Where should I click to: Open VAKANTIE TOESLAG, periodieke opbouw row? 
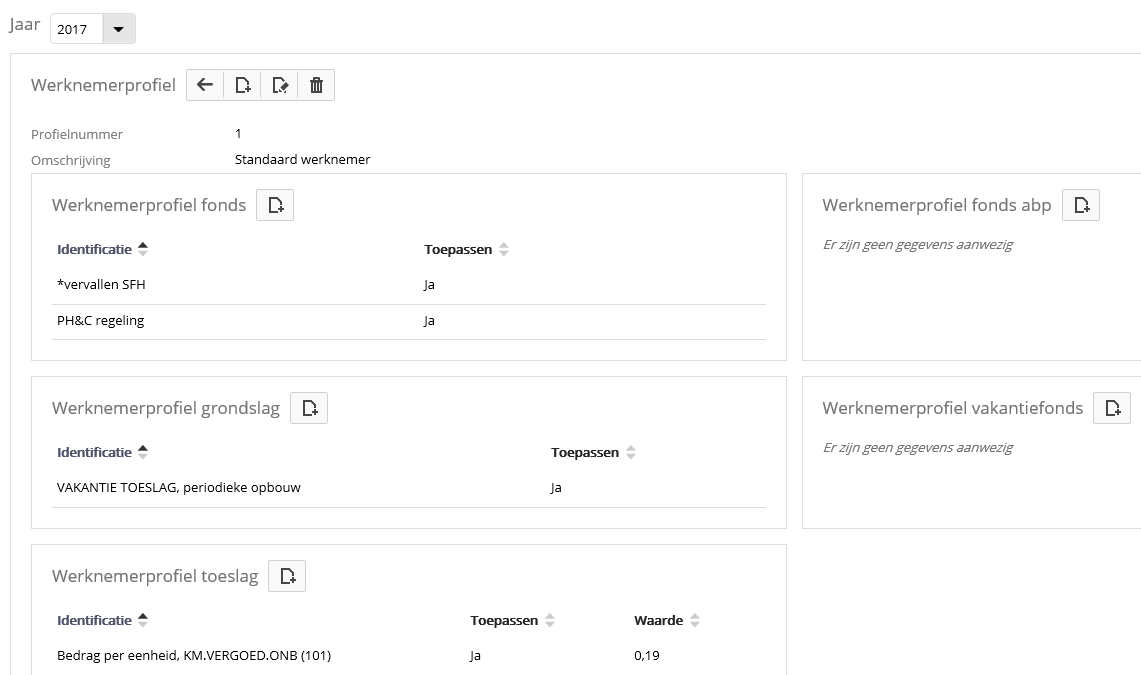pos(179,488)
